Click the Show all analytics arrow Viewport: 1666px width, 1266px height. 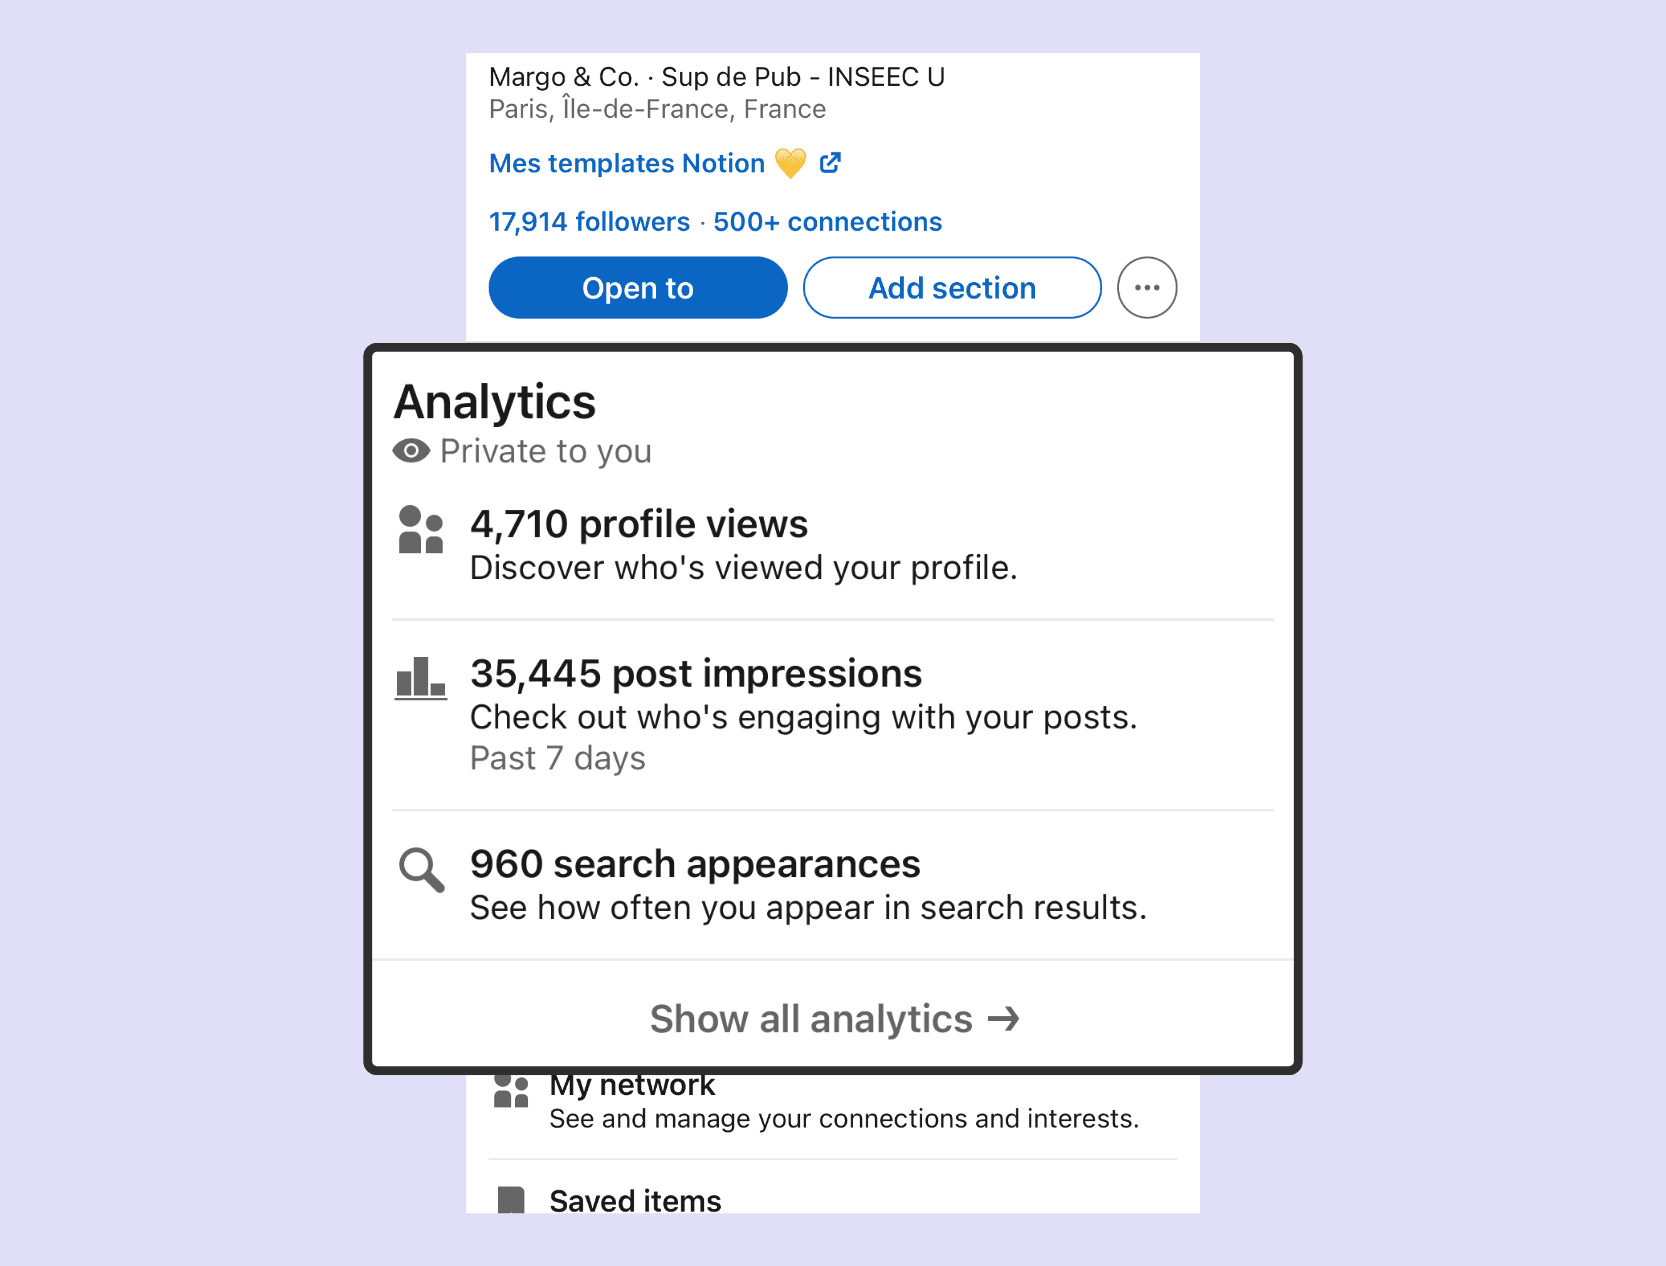[x=1003, y=1019]
